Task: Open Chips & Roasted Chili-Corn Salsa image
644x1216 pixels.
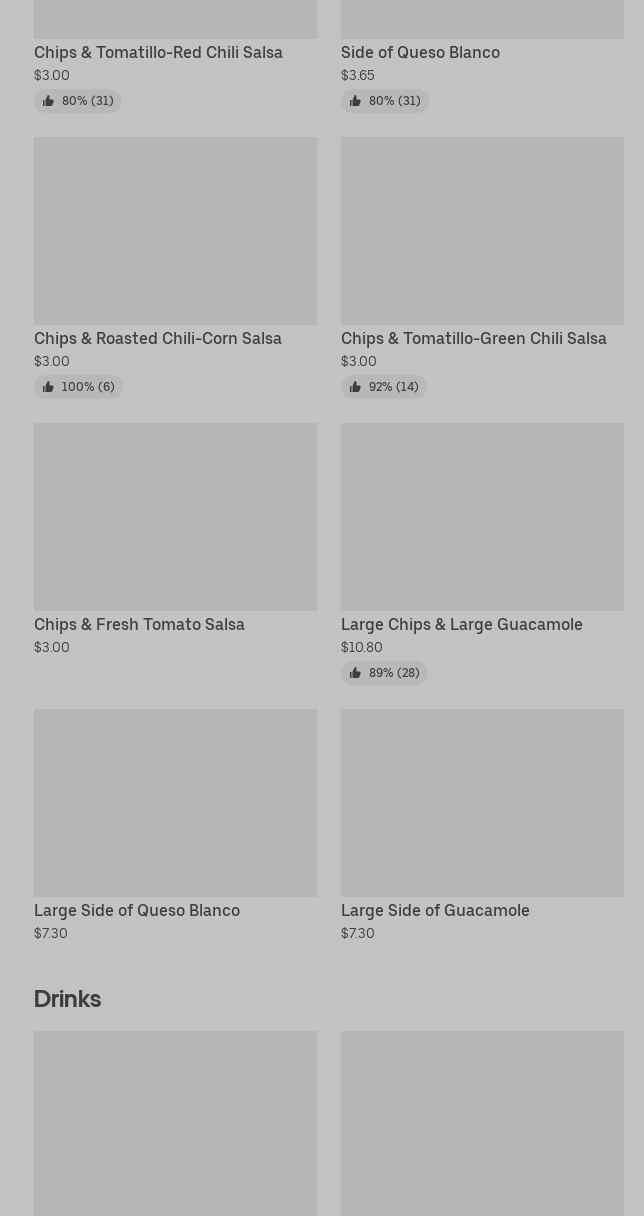Action: click(x=175, y=231)
